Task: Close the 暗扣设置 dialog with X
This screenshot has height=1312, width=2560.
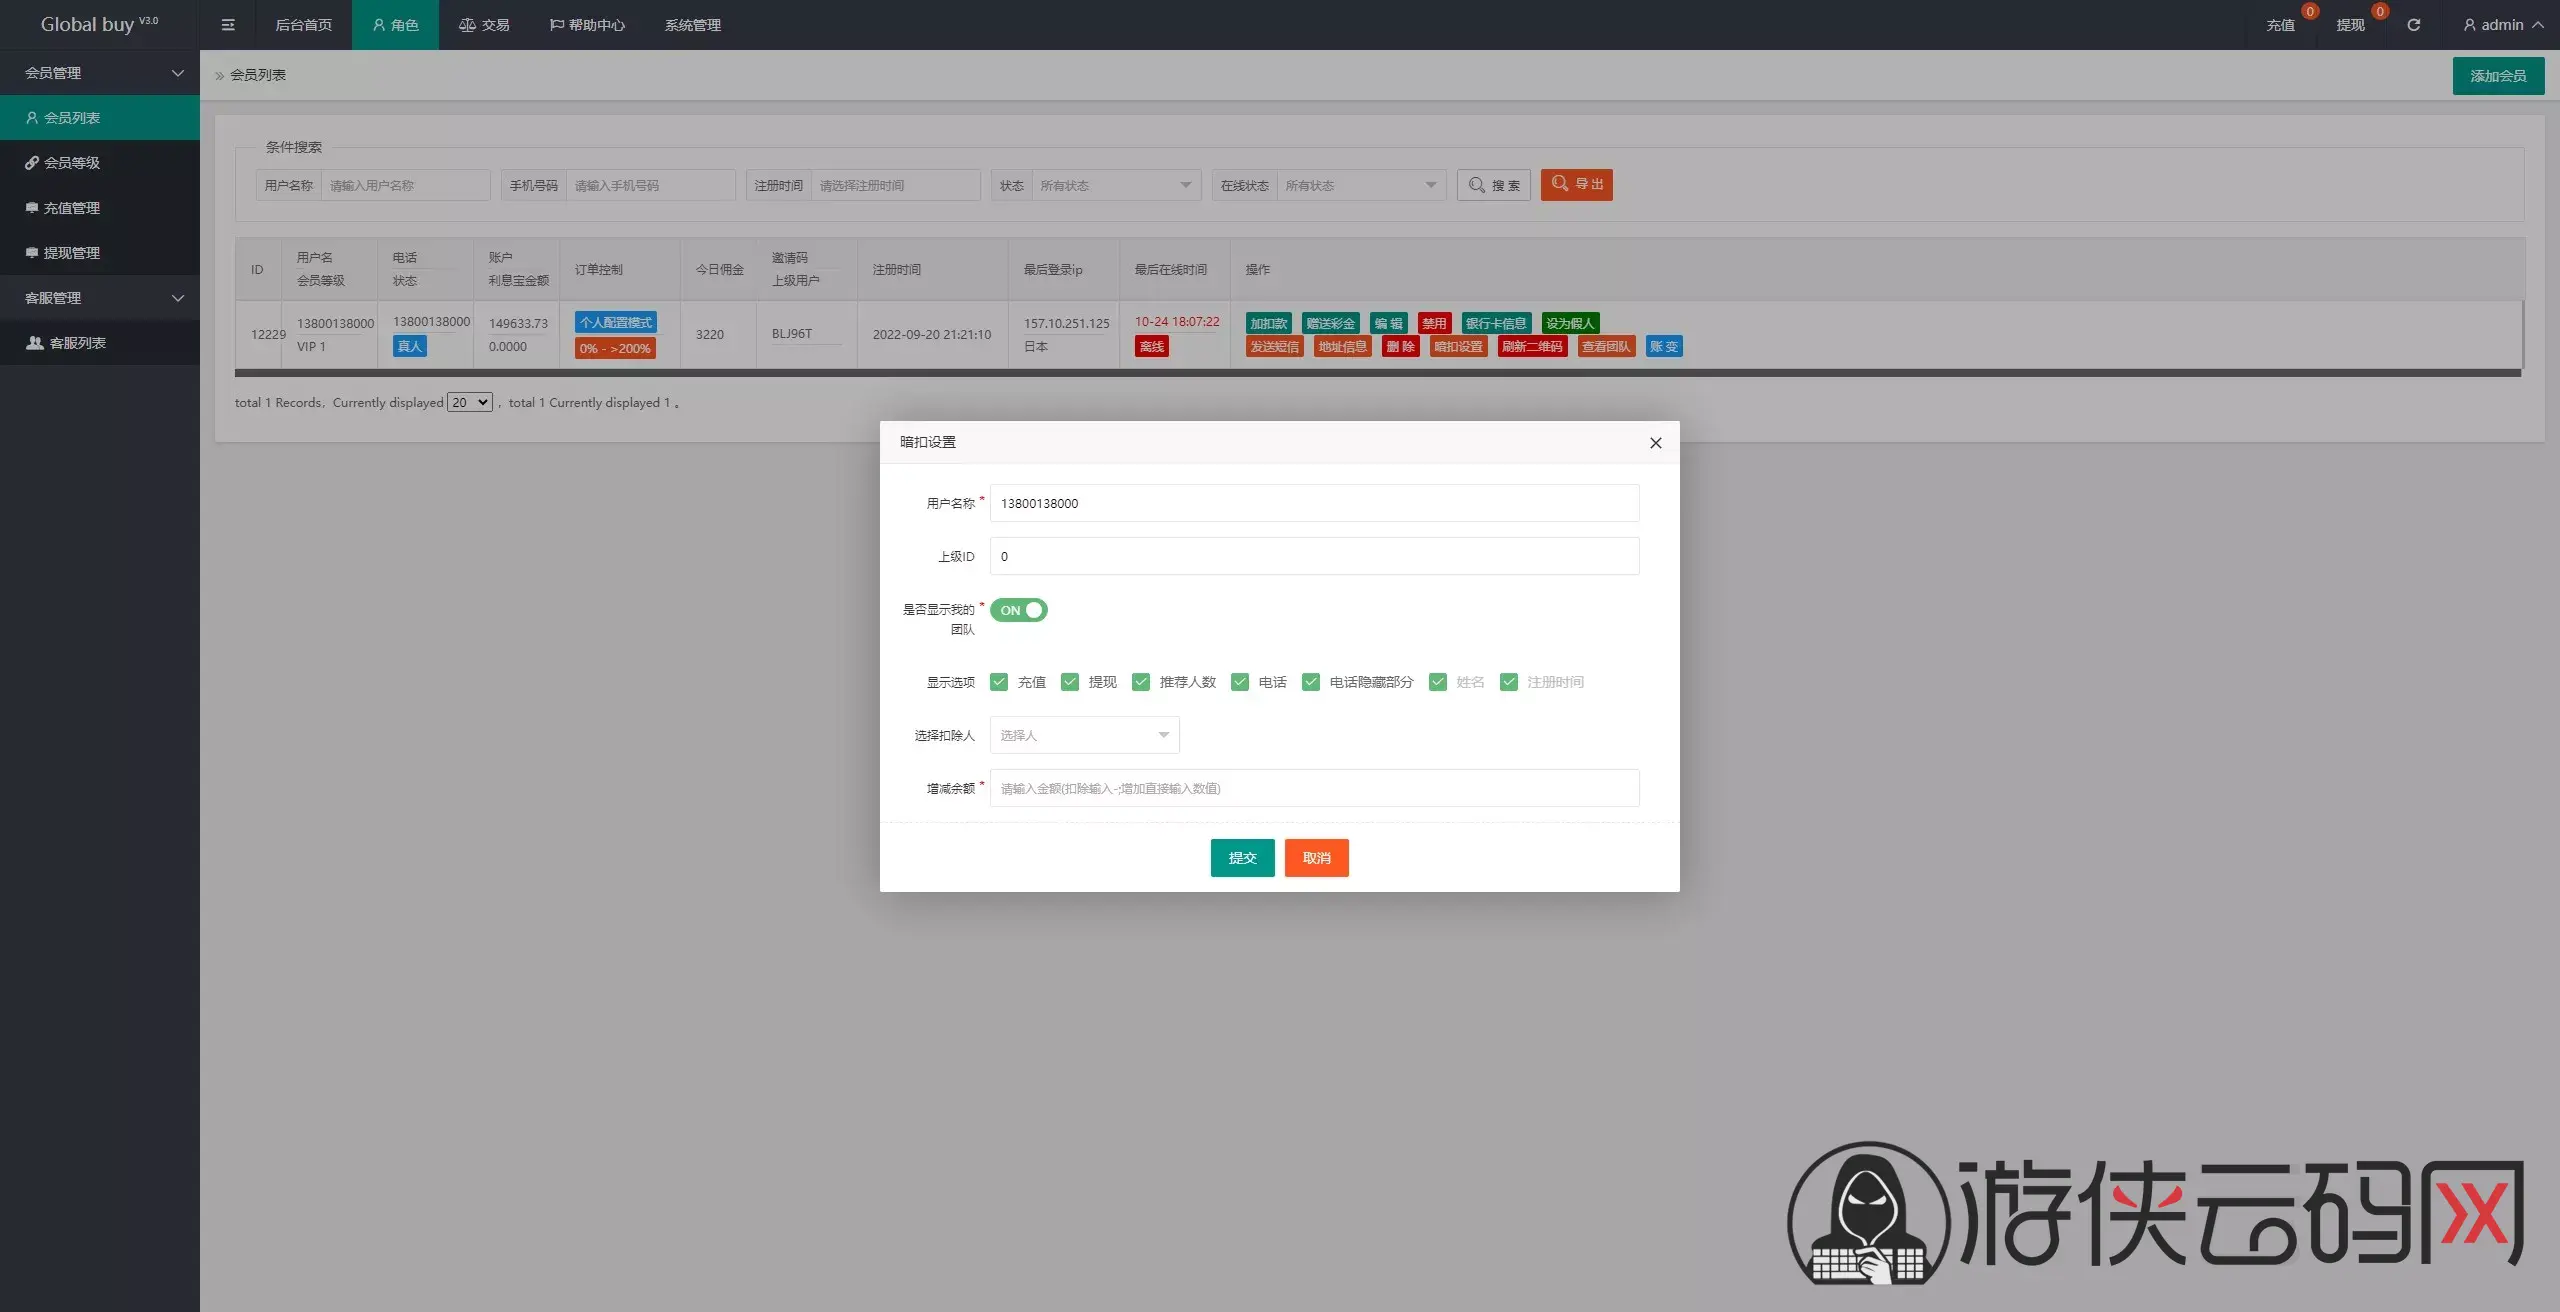Action: click(x=1655, y=443)
